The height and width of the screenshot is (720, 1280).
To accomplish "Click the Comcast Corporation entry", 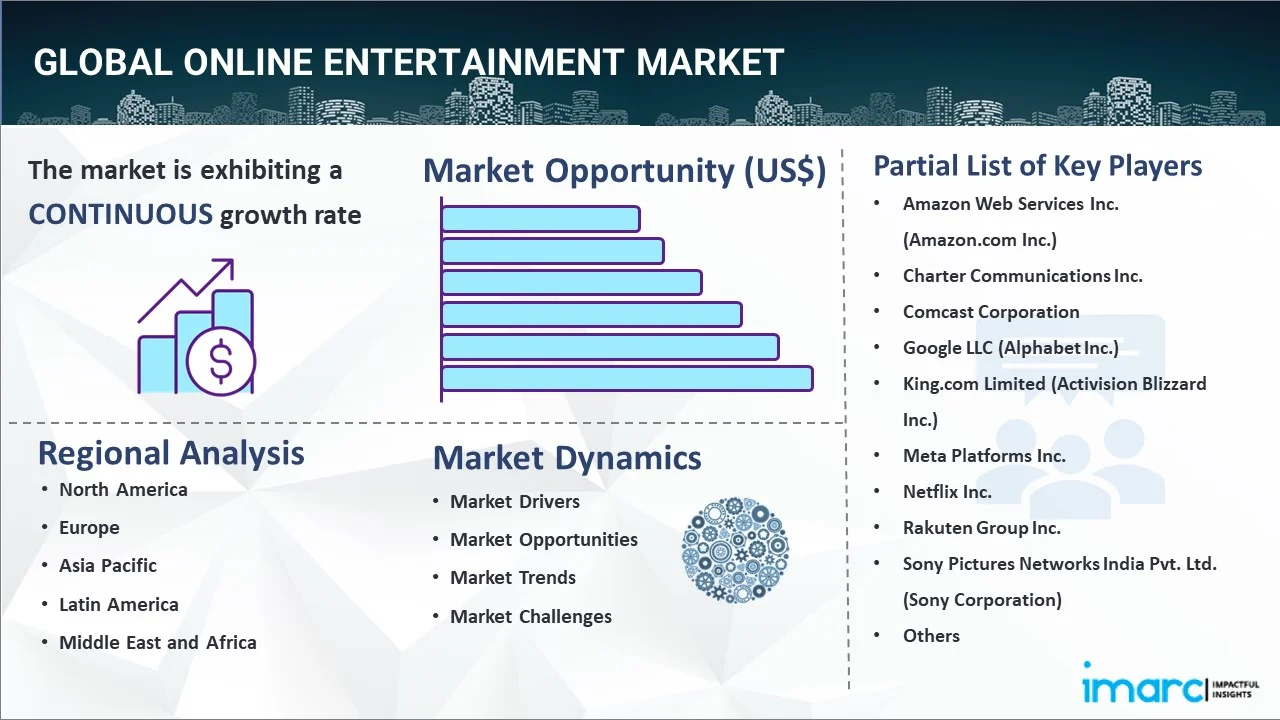I will (x=991, y=311).
